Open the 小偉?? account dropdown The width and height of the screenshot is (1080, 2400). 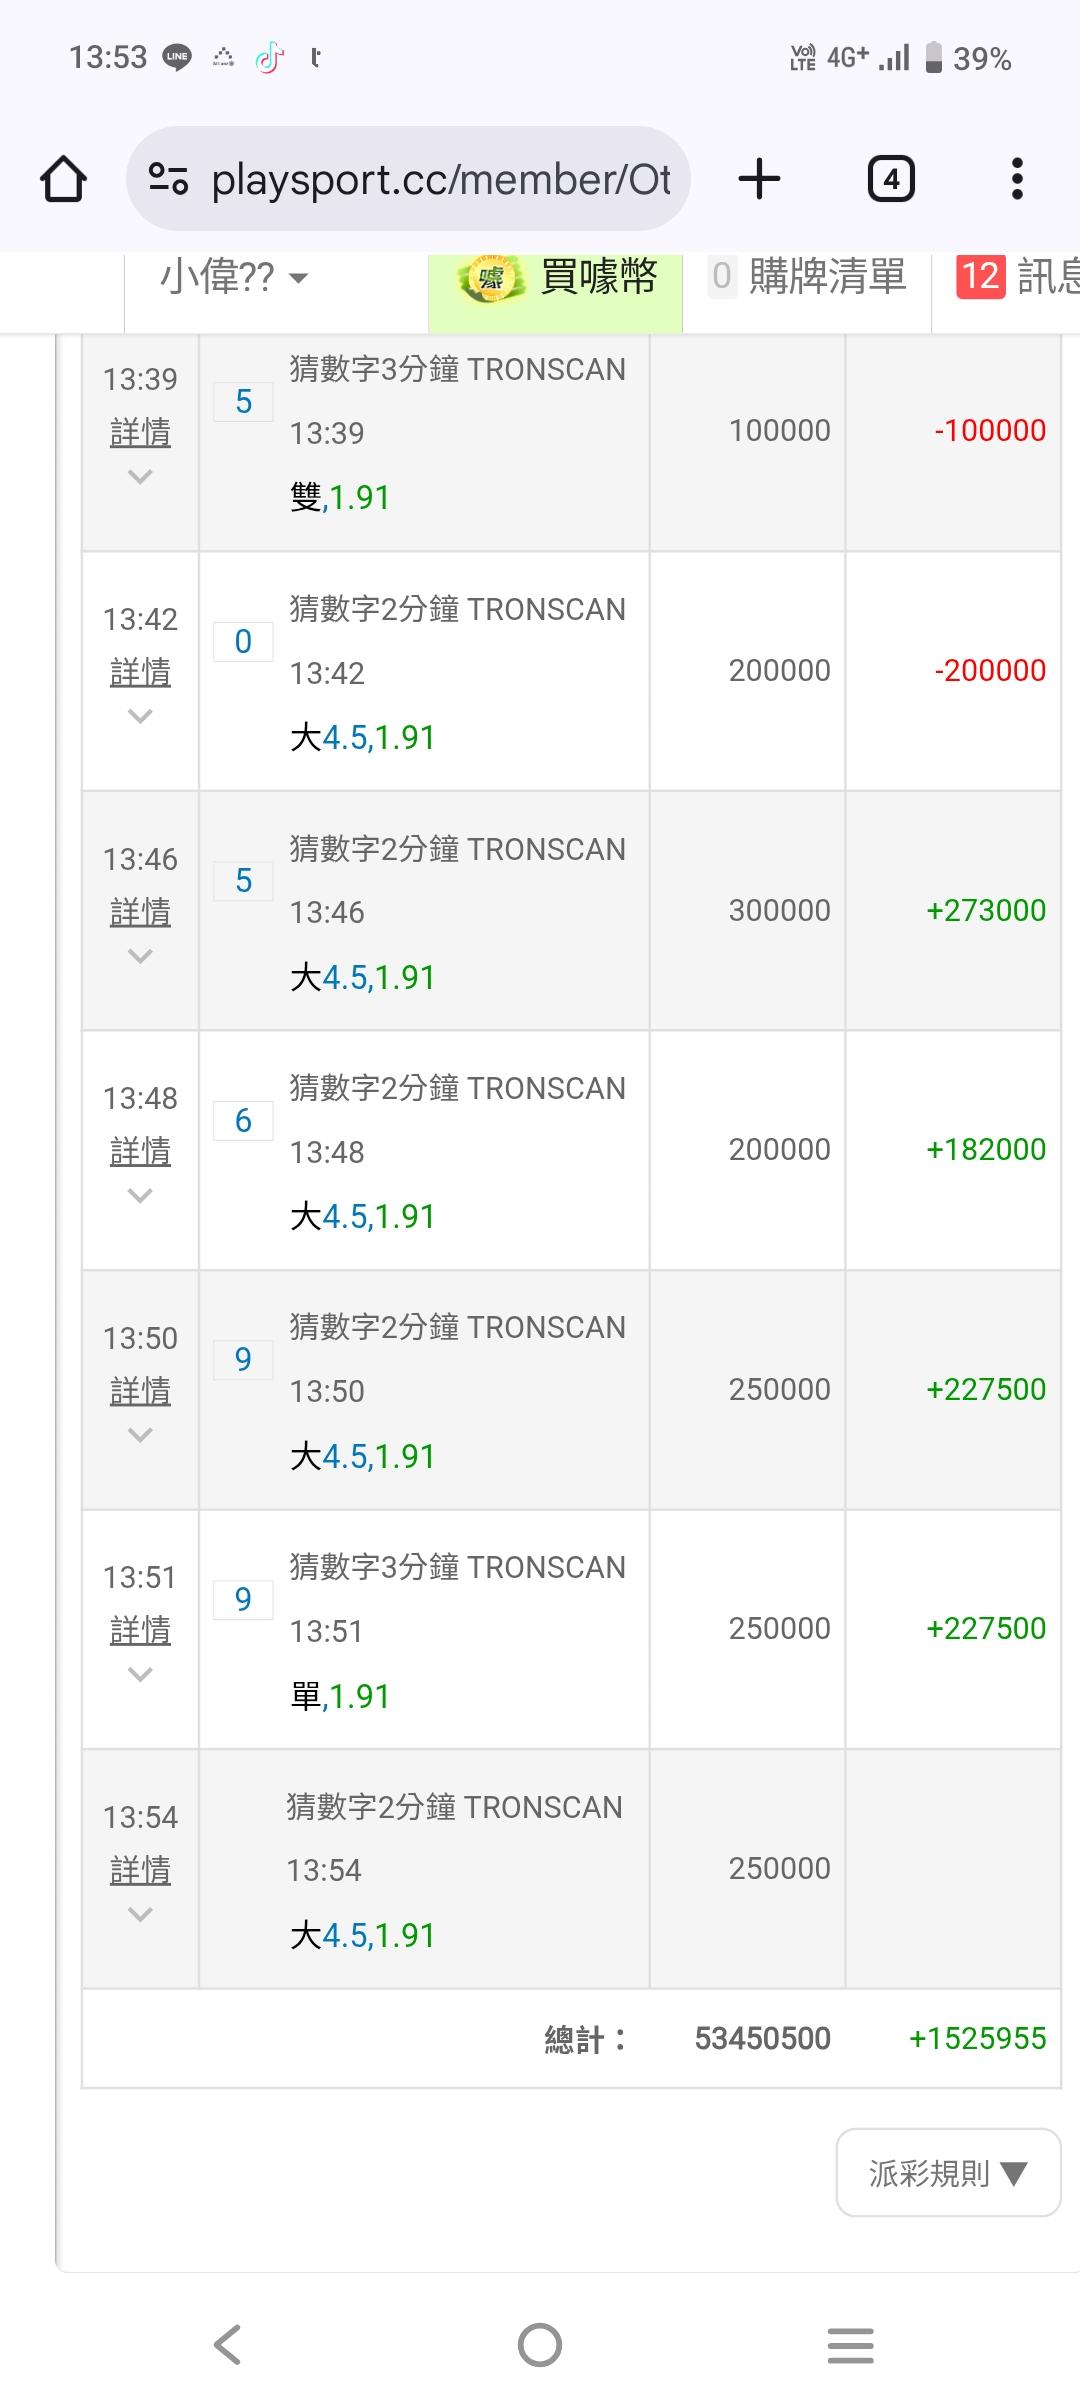pos(235,278)
